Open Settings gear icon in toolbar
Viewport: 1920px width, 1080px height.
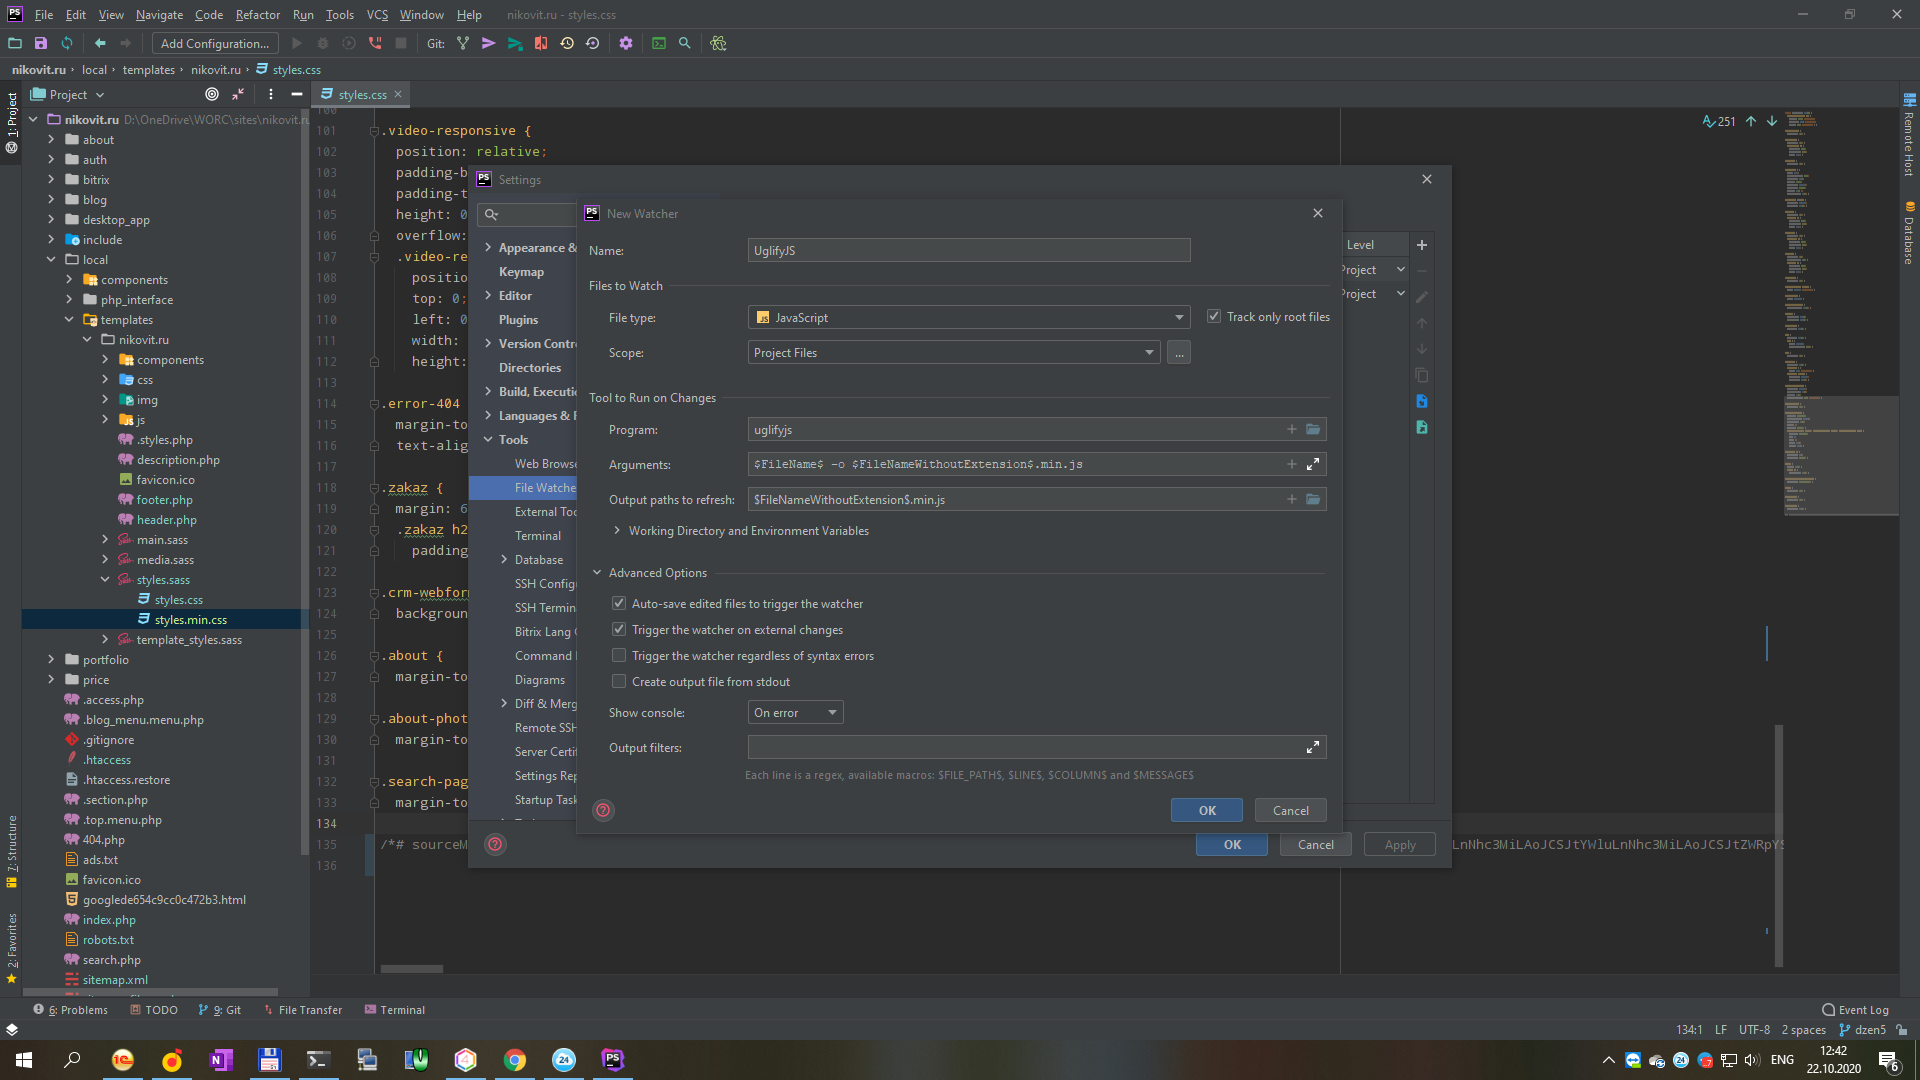coord(626,43)
